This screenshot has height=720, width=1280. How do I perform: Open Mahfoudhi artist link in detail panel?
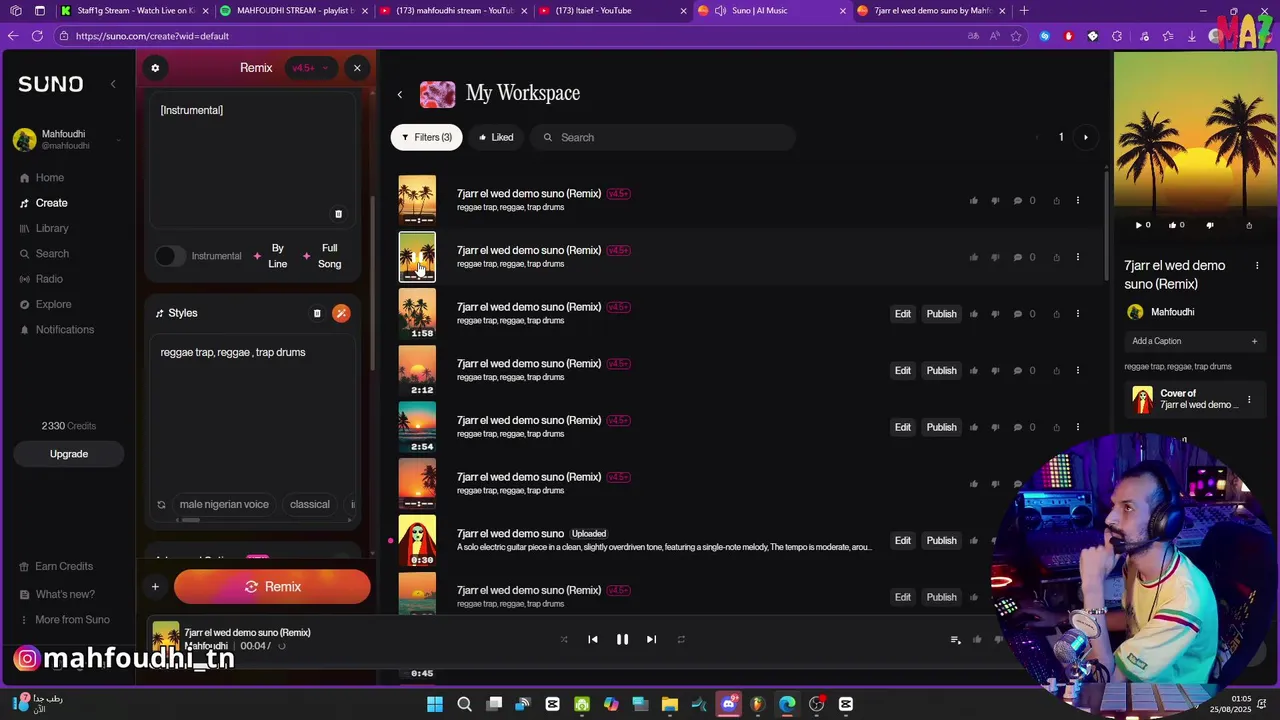1172,312
